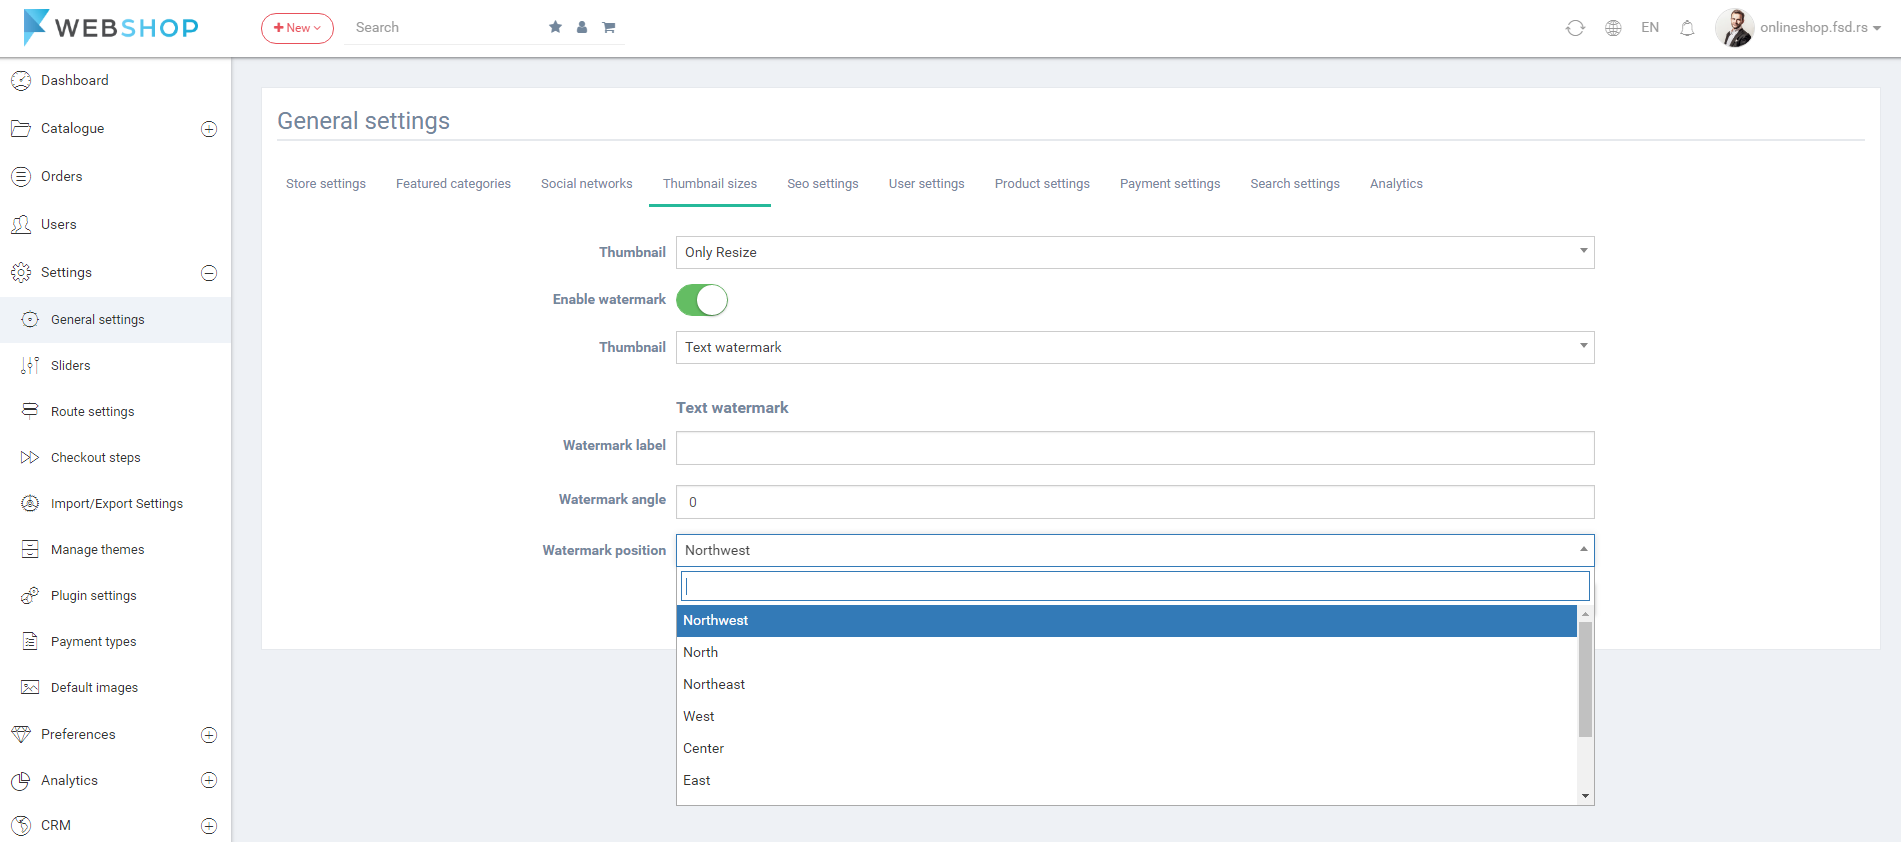Click the favorites star icon in search bar
The height and width of the screenshot is (842, 1901).
click(x=555, y=27)
